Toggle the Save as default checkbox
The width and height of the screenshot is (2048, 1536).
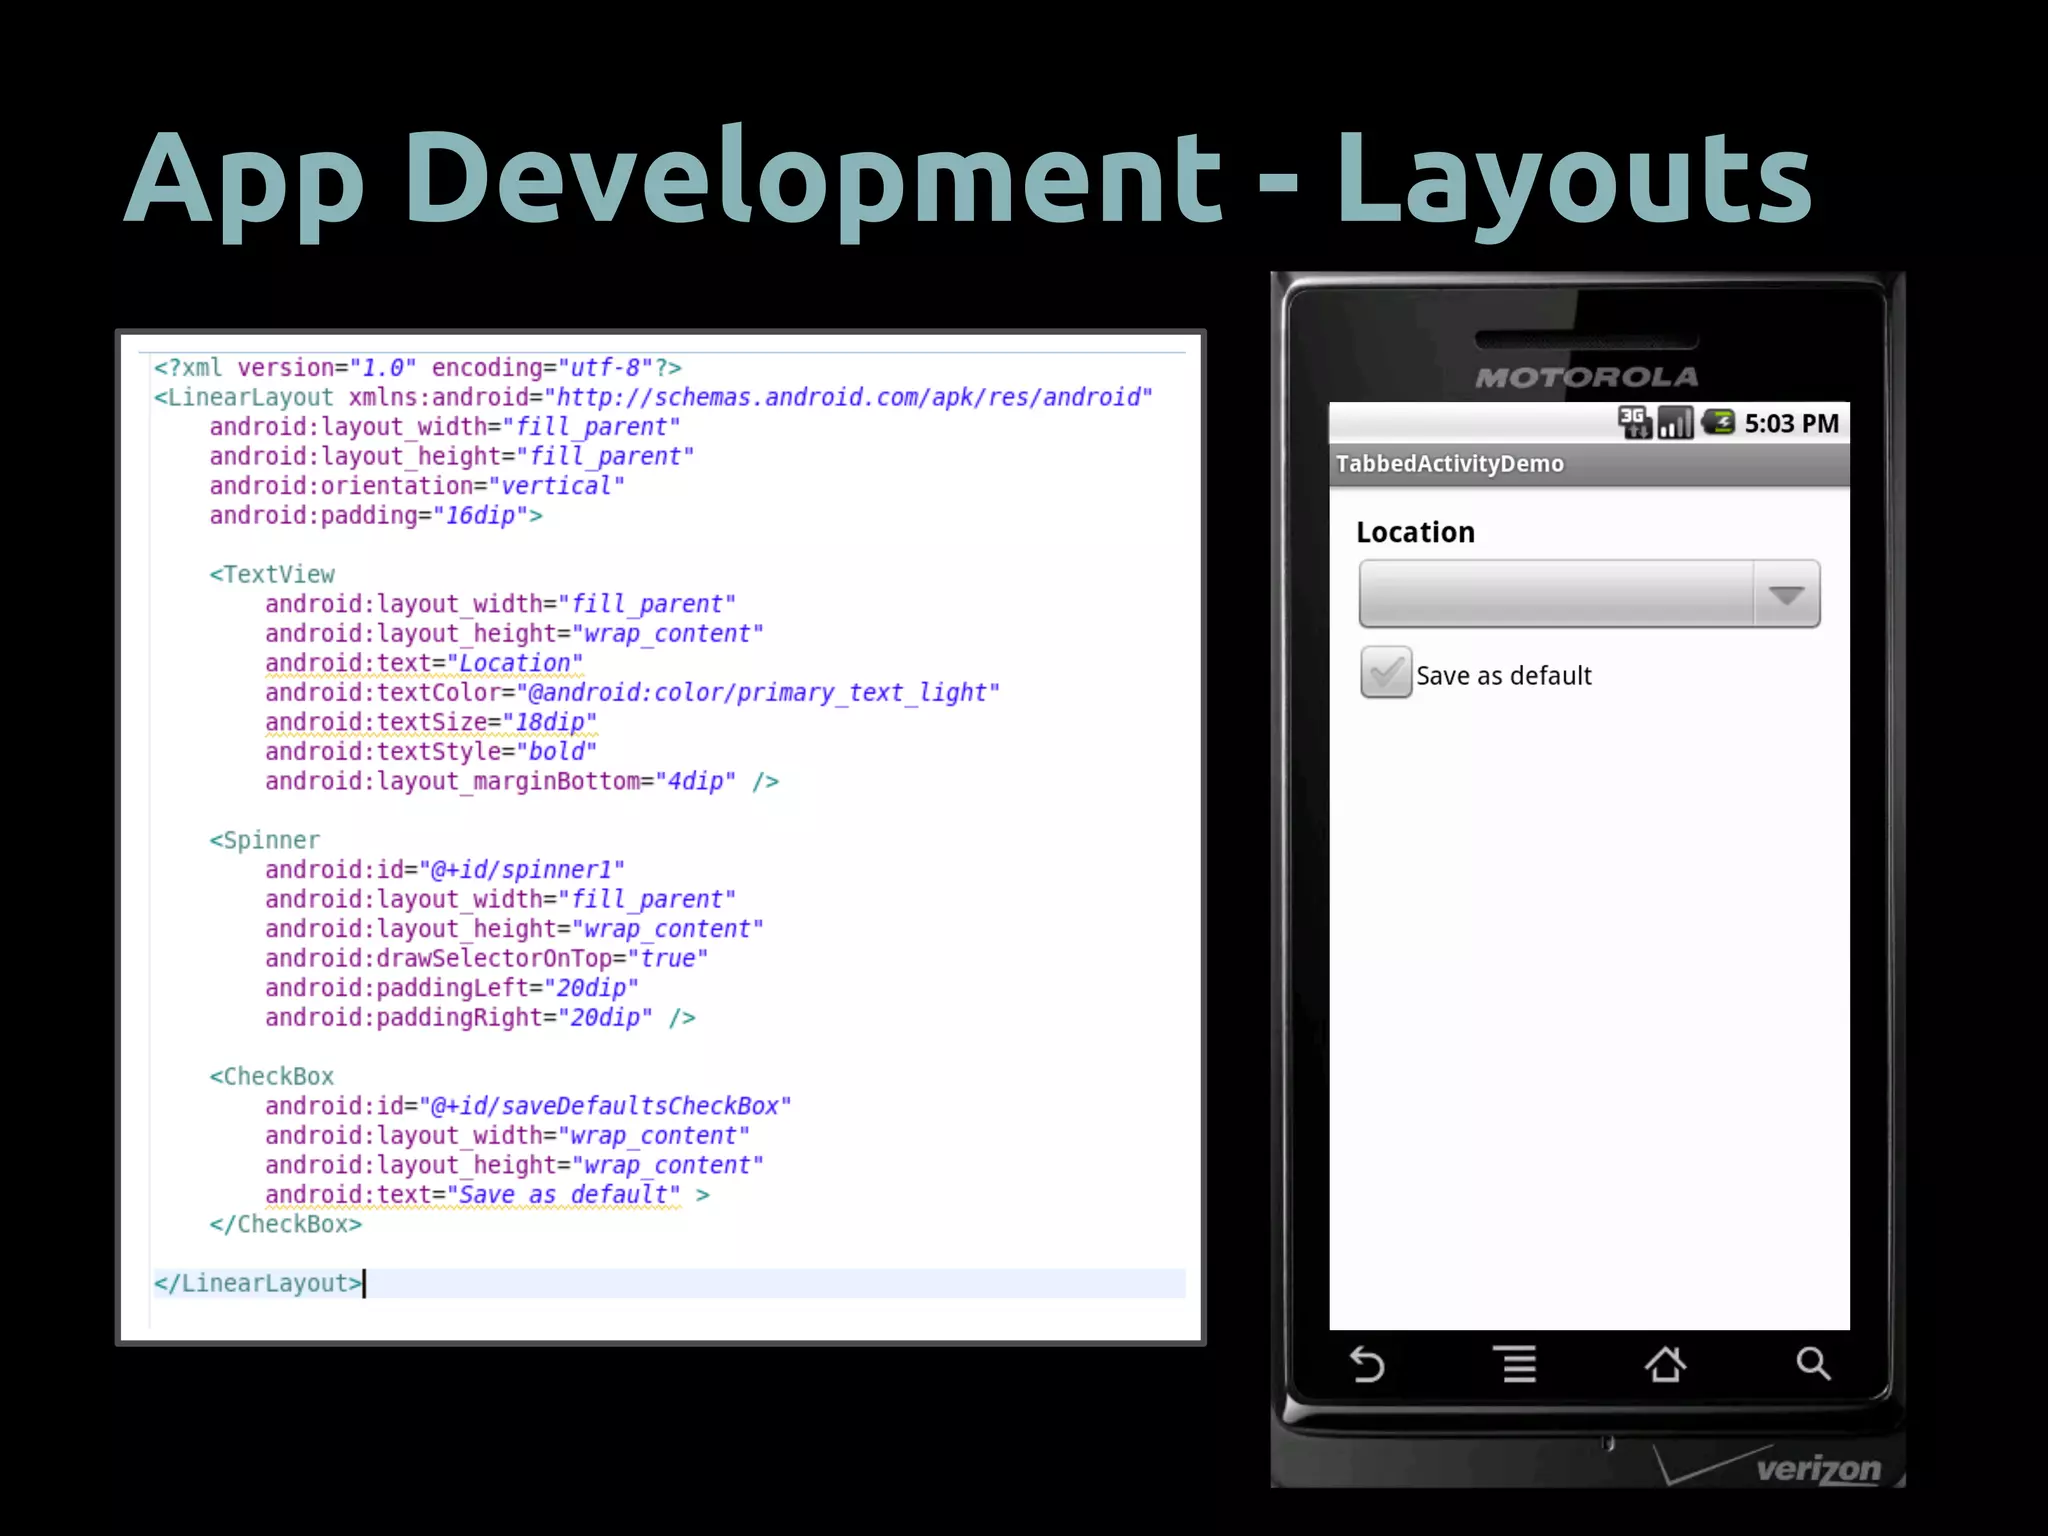1385,673
